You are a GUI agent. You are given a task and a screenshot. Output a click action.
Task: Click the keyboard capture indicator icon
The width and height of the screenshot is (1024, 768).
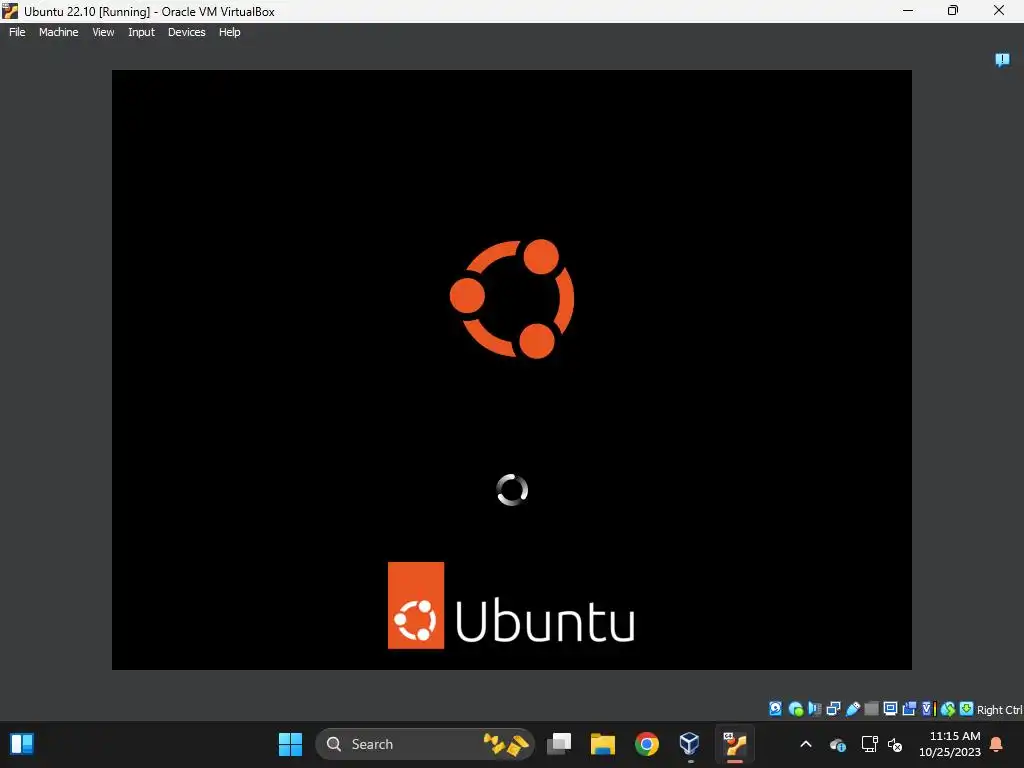(x=967, y=709)
